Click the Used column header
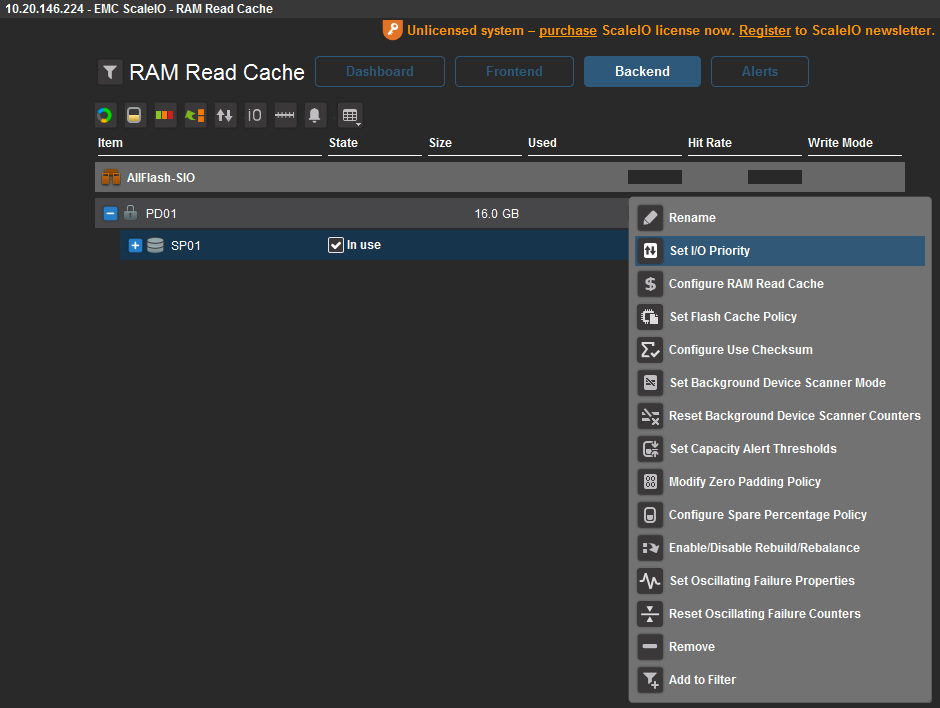Viewport: 940px width, 708px height. 543,143
